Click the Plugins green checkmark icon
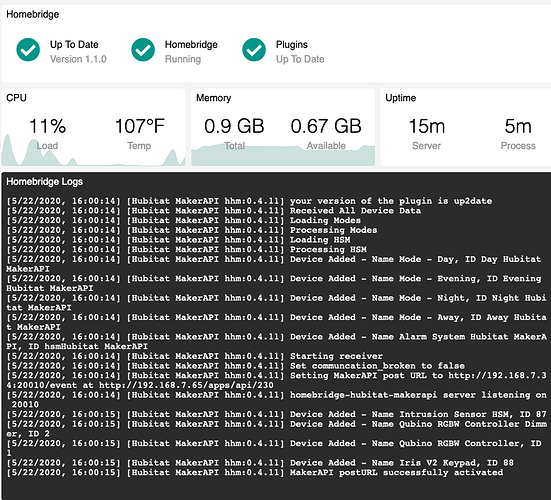The height and width of the screenshot is (500, 551). point(254,50)
